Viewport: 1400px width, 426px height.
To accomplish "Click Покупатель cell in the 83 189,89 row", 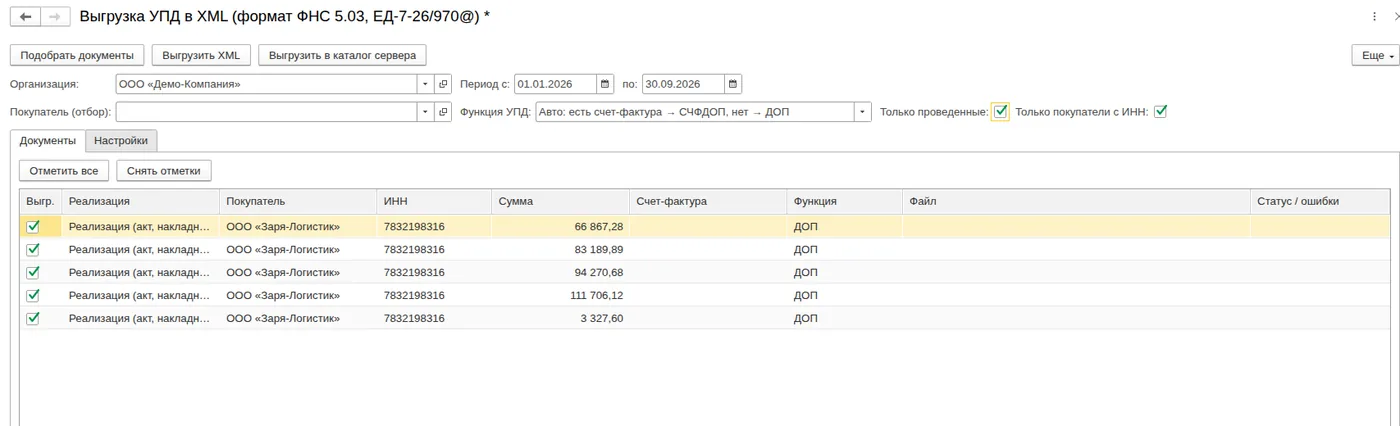I will (x=298, y=249).
